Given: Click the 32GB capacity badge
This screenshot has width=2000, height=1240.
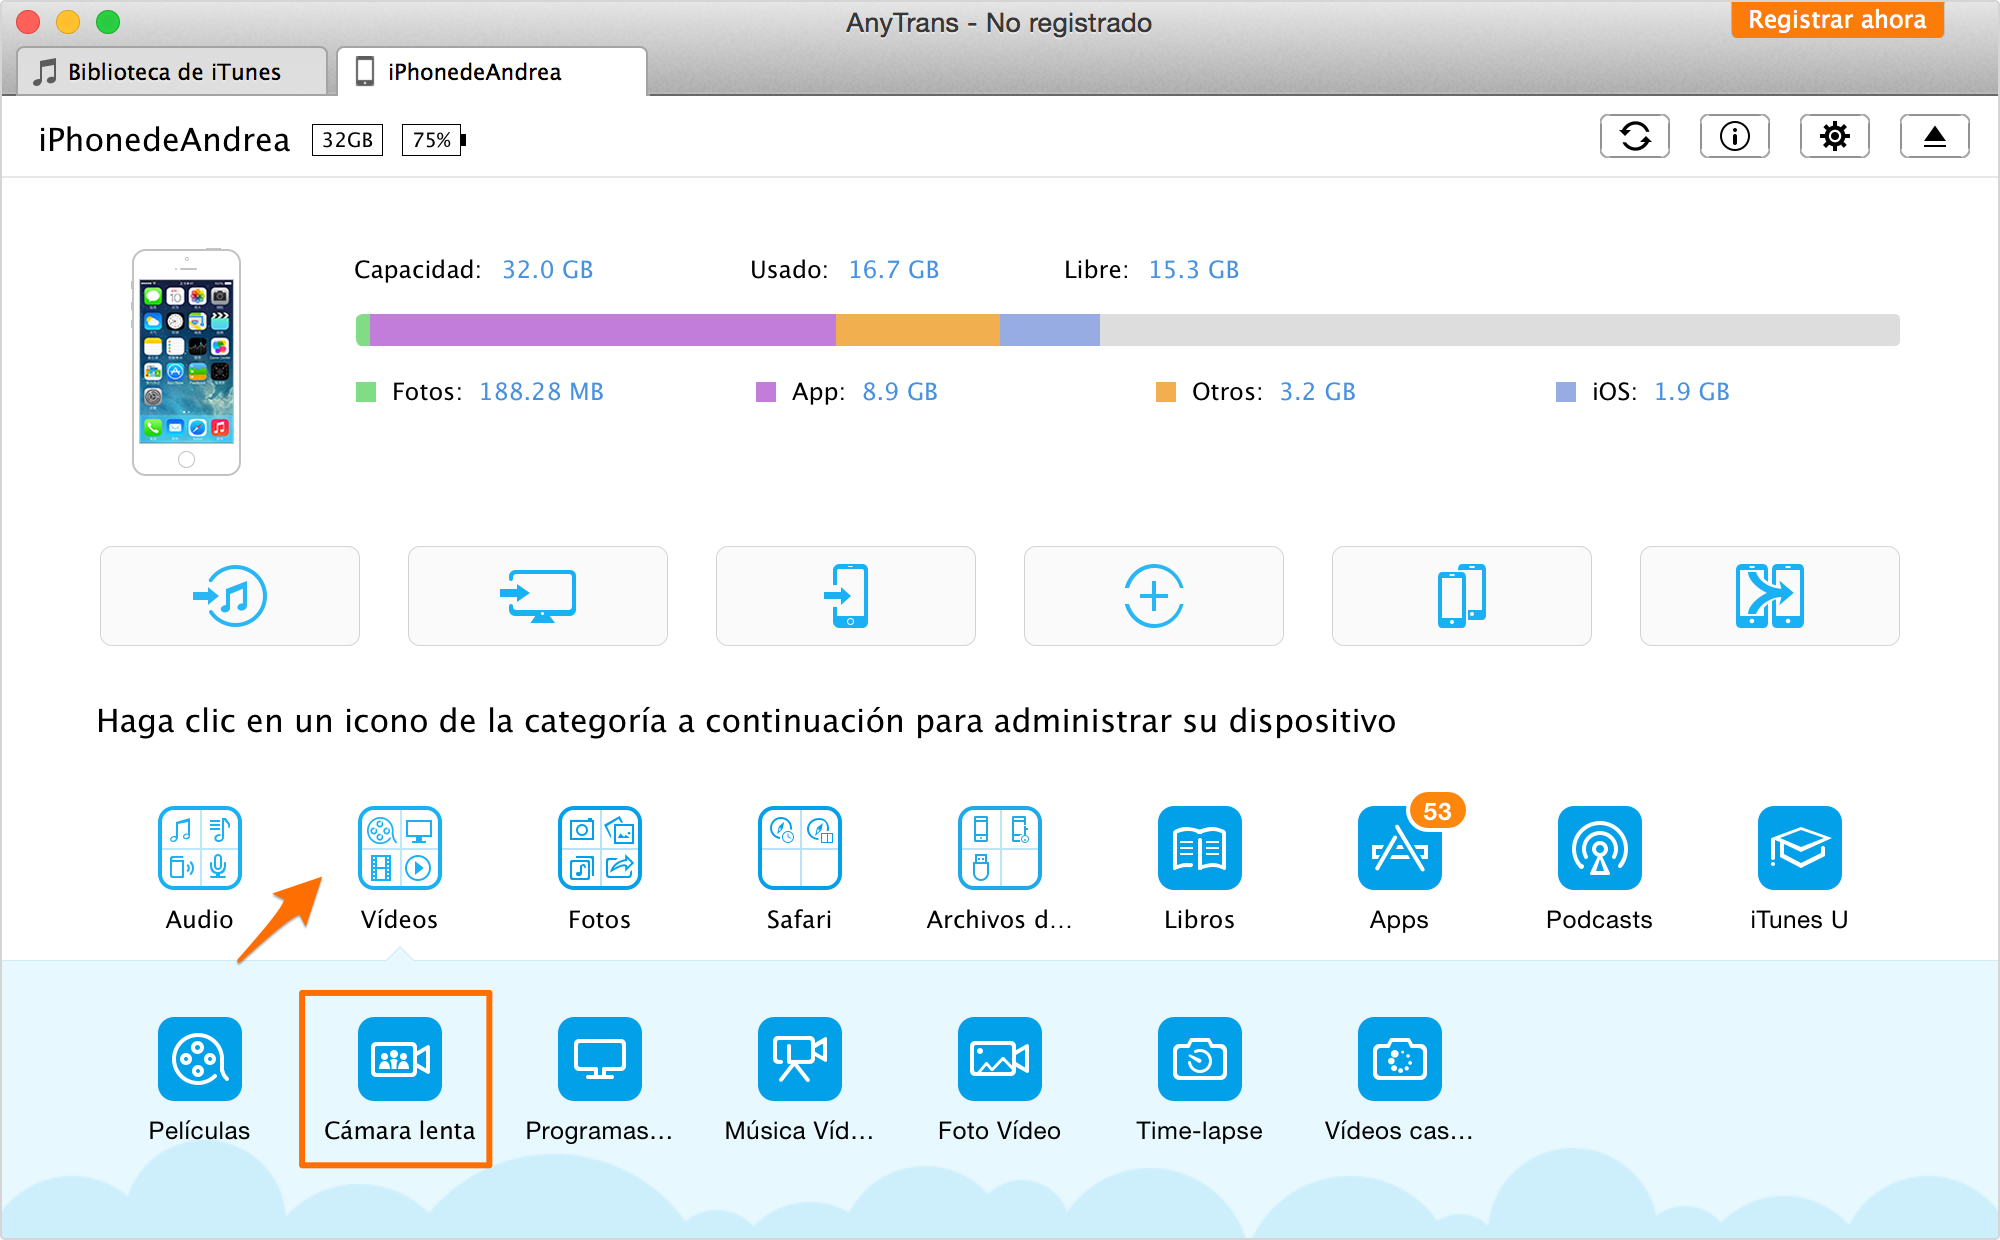Looking at the screenshot, I should coord(347,140).
